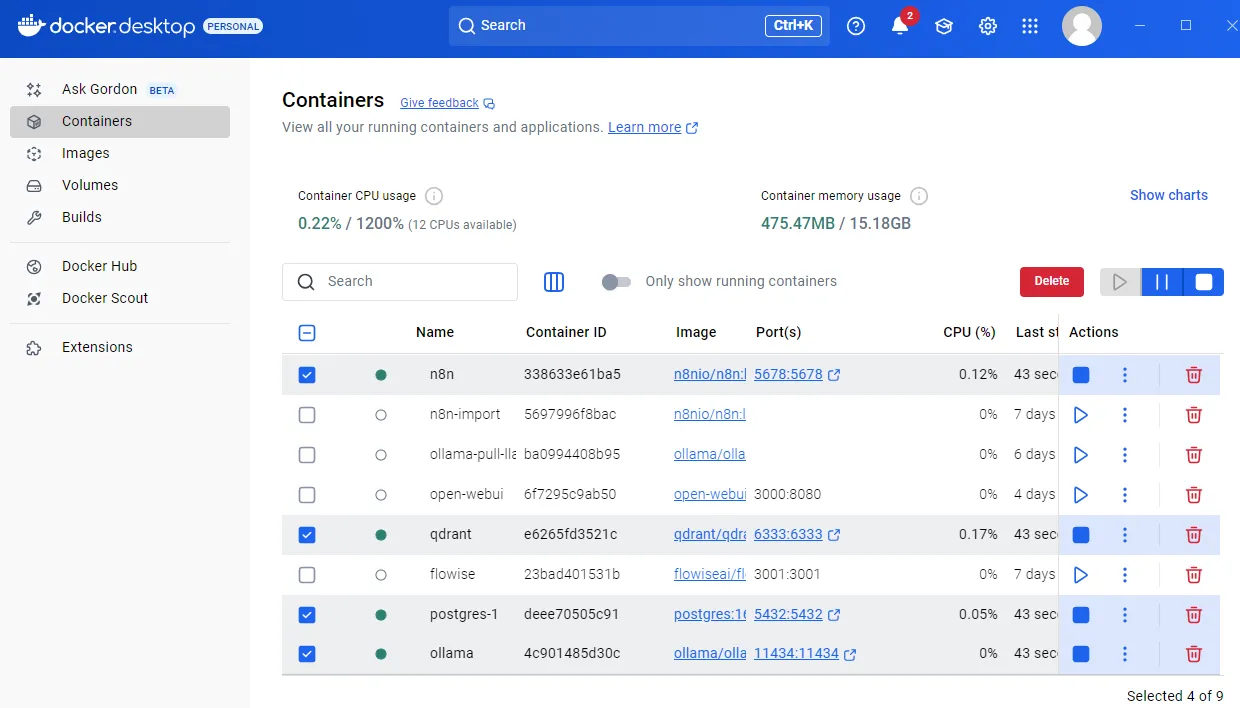
Task: Open more actions menu for n8n
Action: [1125, 375]
